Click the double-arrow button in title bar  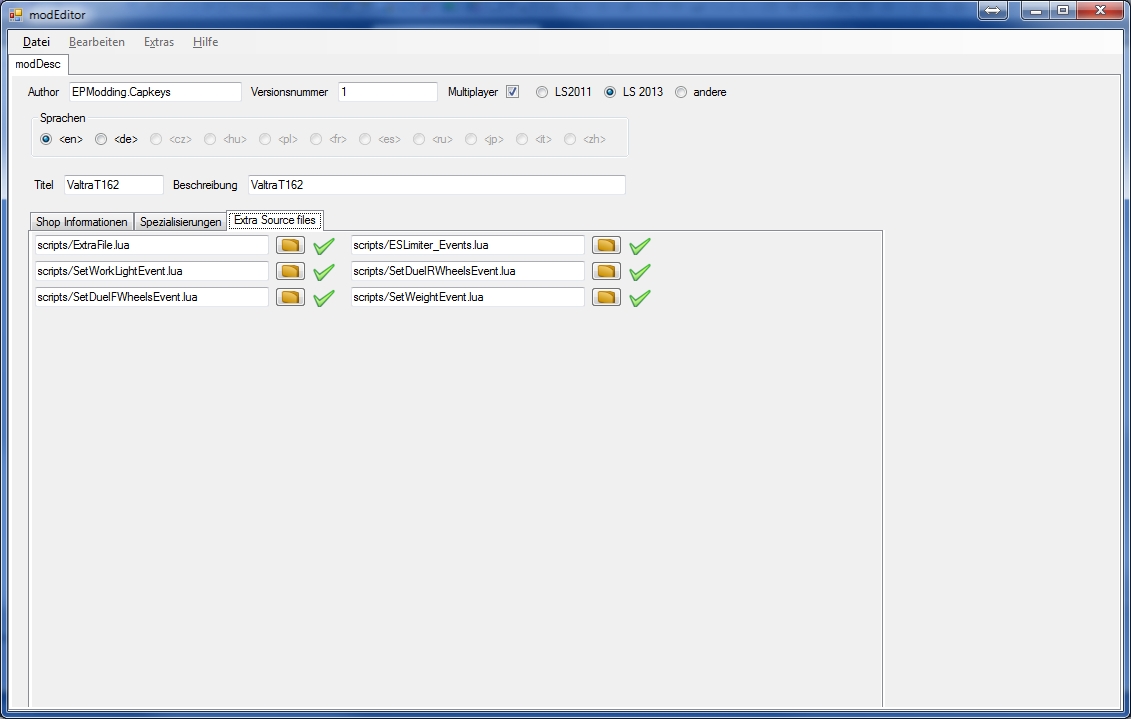[993, 10]
